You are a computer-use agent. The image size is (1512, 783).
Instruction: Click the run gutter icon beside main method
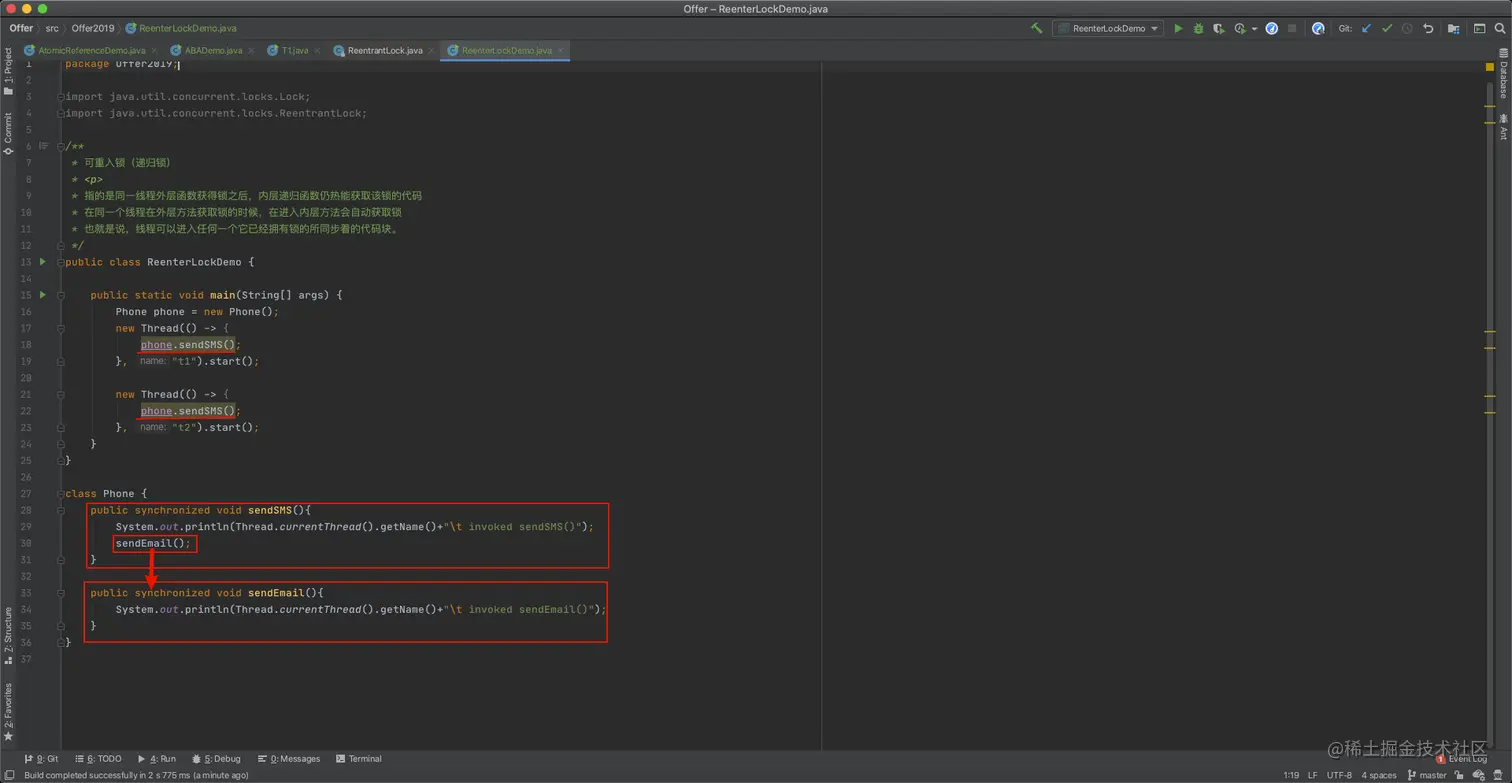click(x=42, y=295)
